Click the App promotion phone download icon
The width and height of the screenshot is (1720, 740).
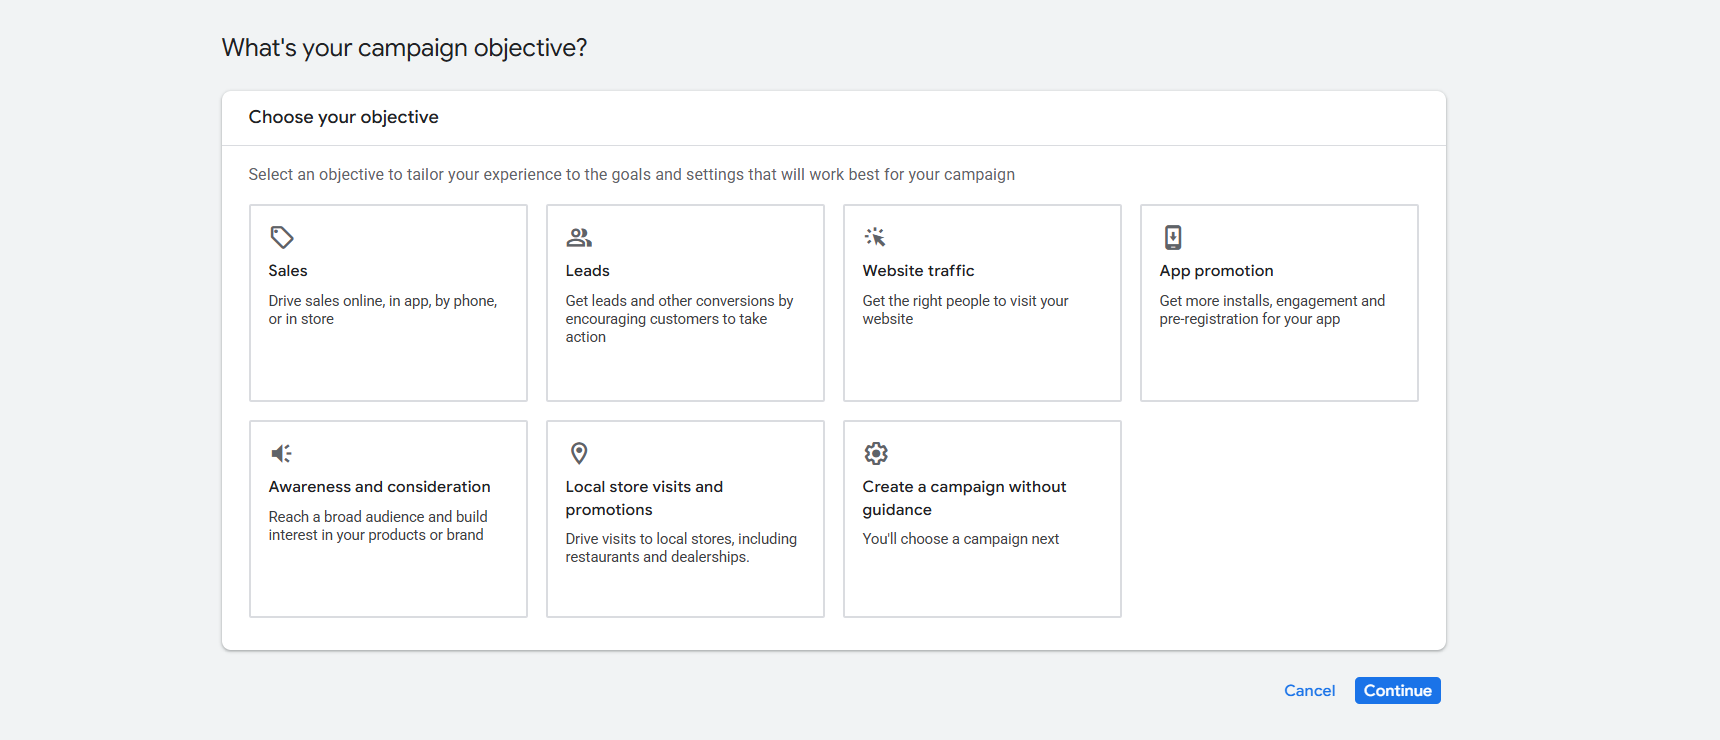point(1173,237)
